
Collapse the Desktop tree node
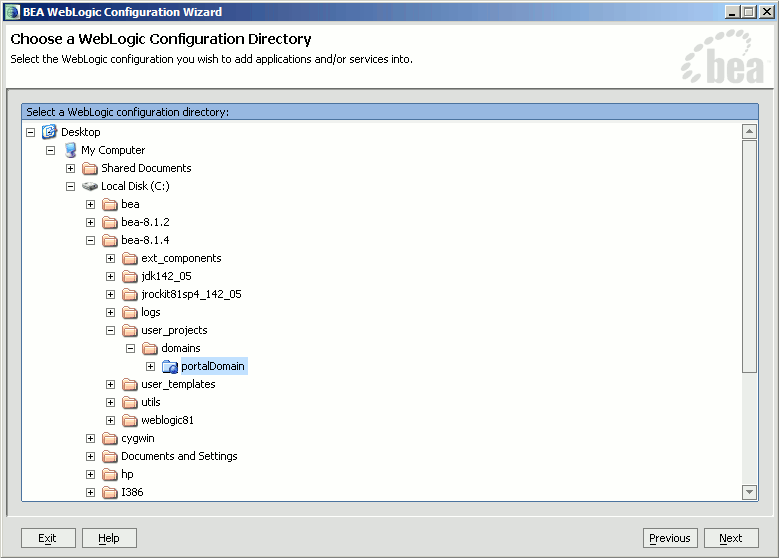31,132
